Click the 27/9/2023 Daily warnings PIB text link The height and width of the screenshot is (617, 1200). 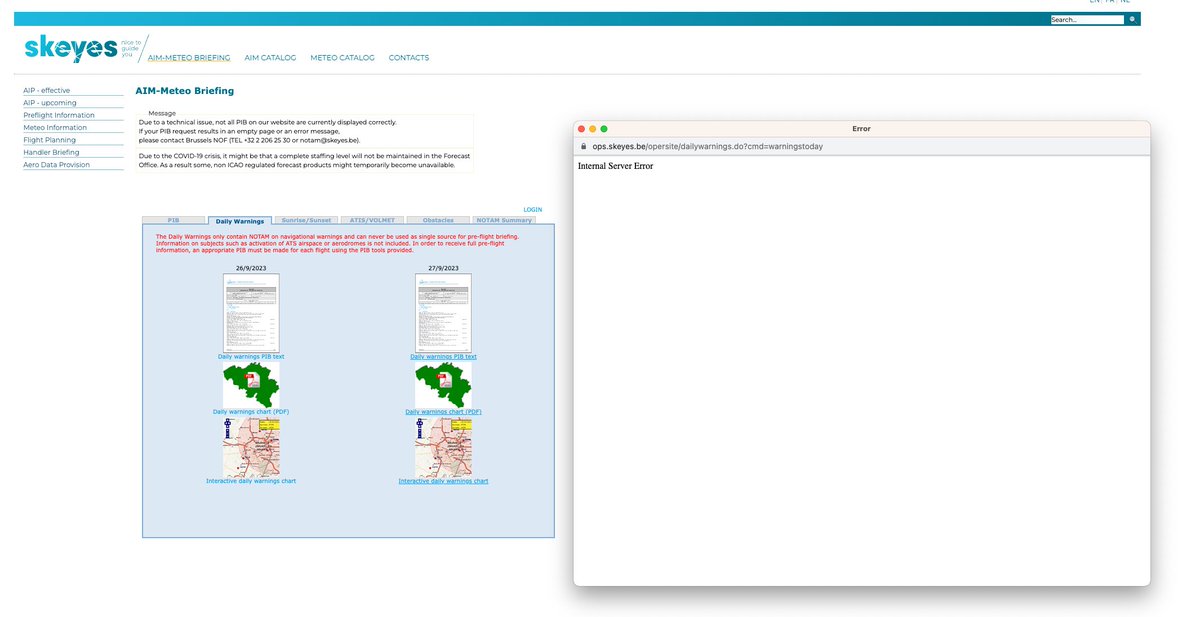(x=443, y=357)
